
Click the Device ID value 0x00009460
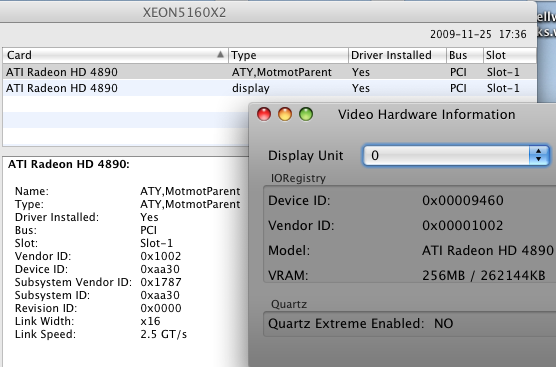point(462,201)
